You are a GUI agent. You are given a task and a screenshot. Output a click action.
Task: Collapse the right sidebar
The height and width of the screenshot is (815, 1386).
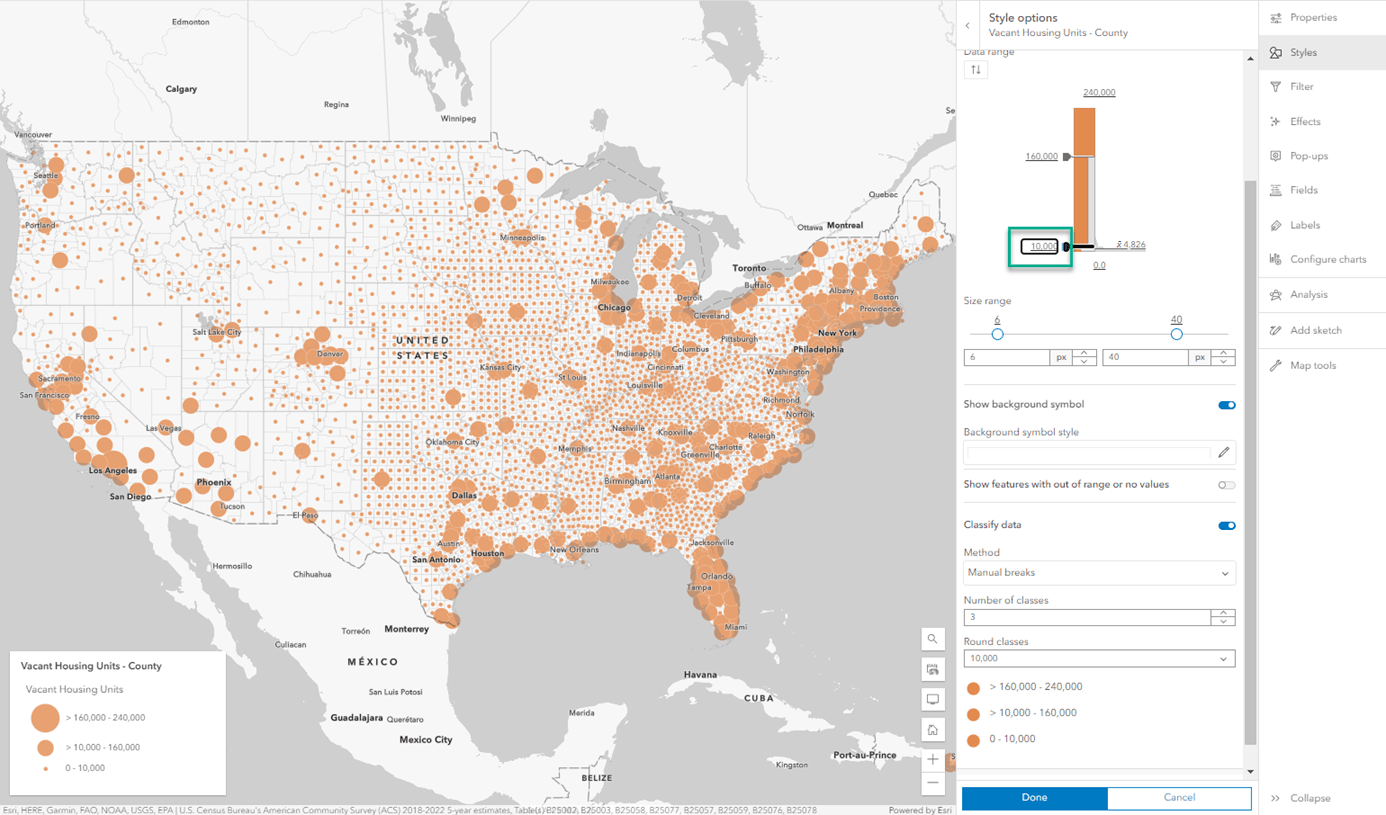point(1302,798)
